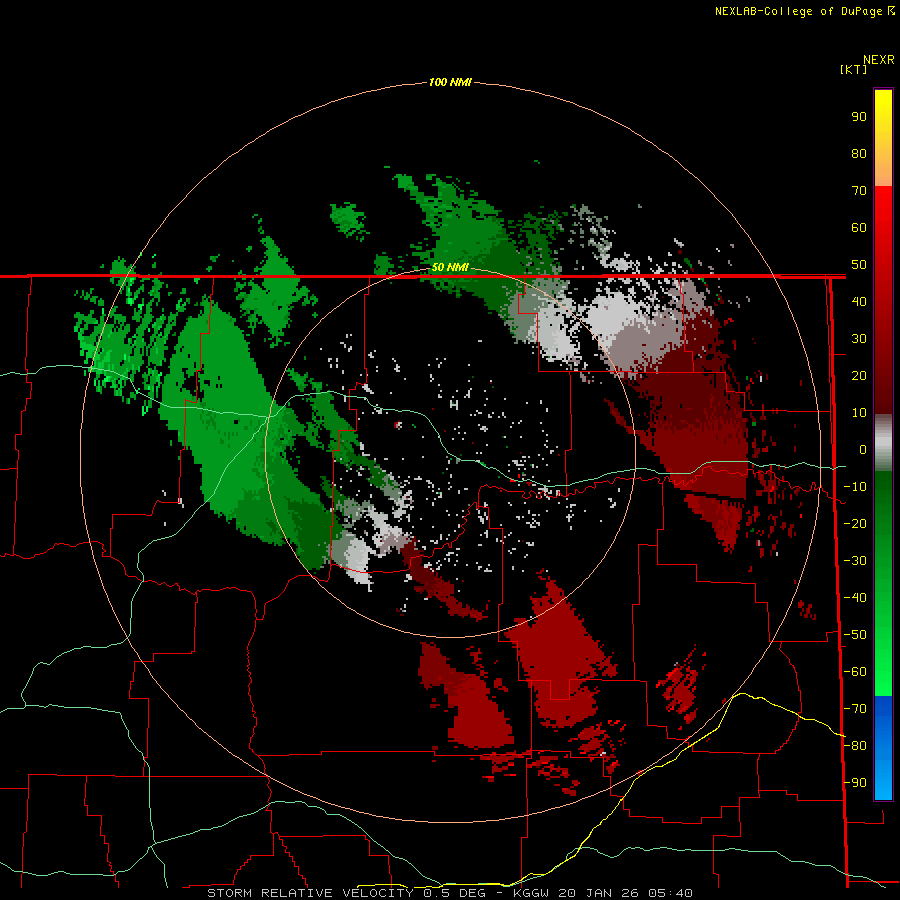
Task: Click the NEXR label above the color scale
Action: (878, 60)
